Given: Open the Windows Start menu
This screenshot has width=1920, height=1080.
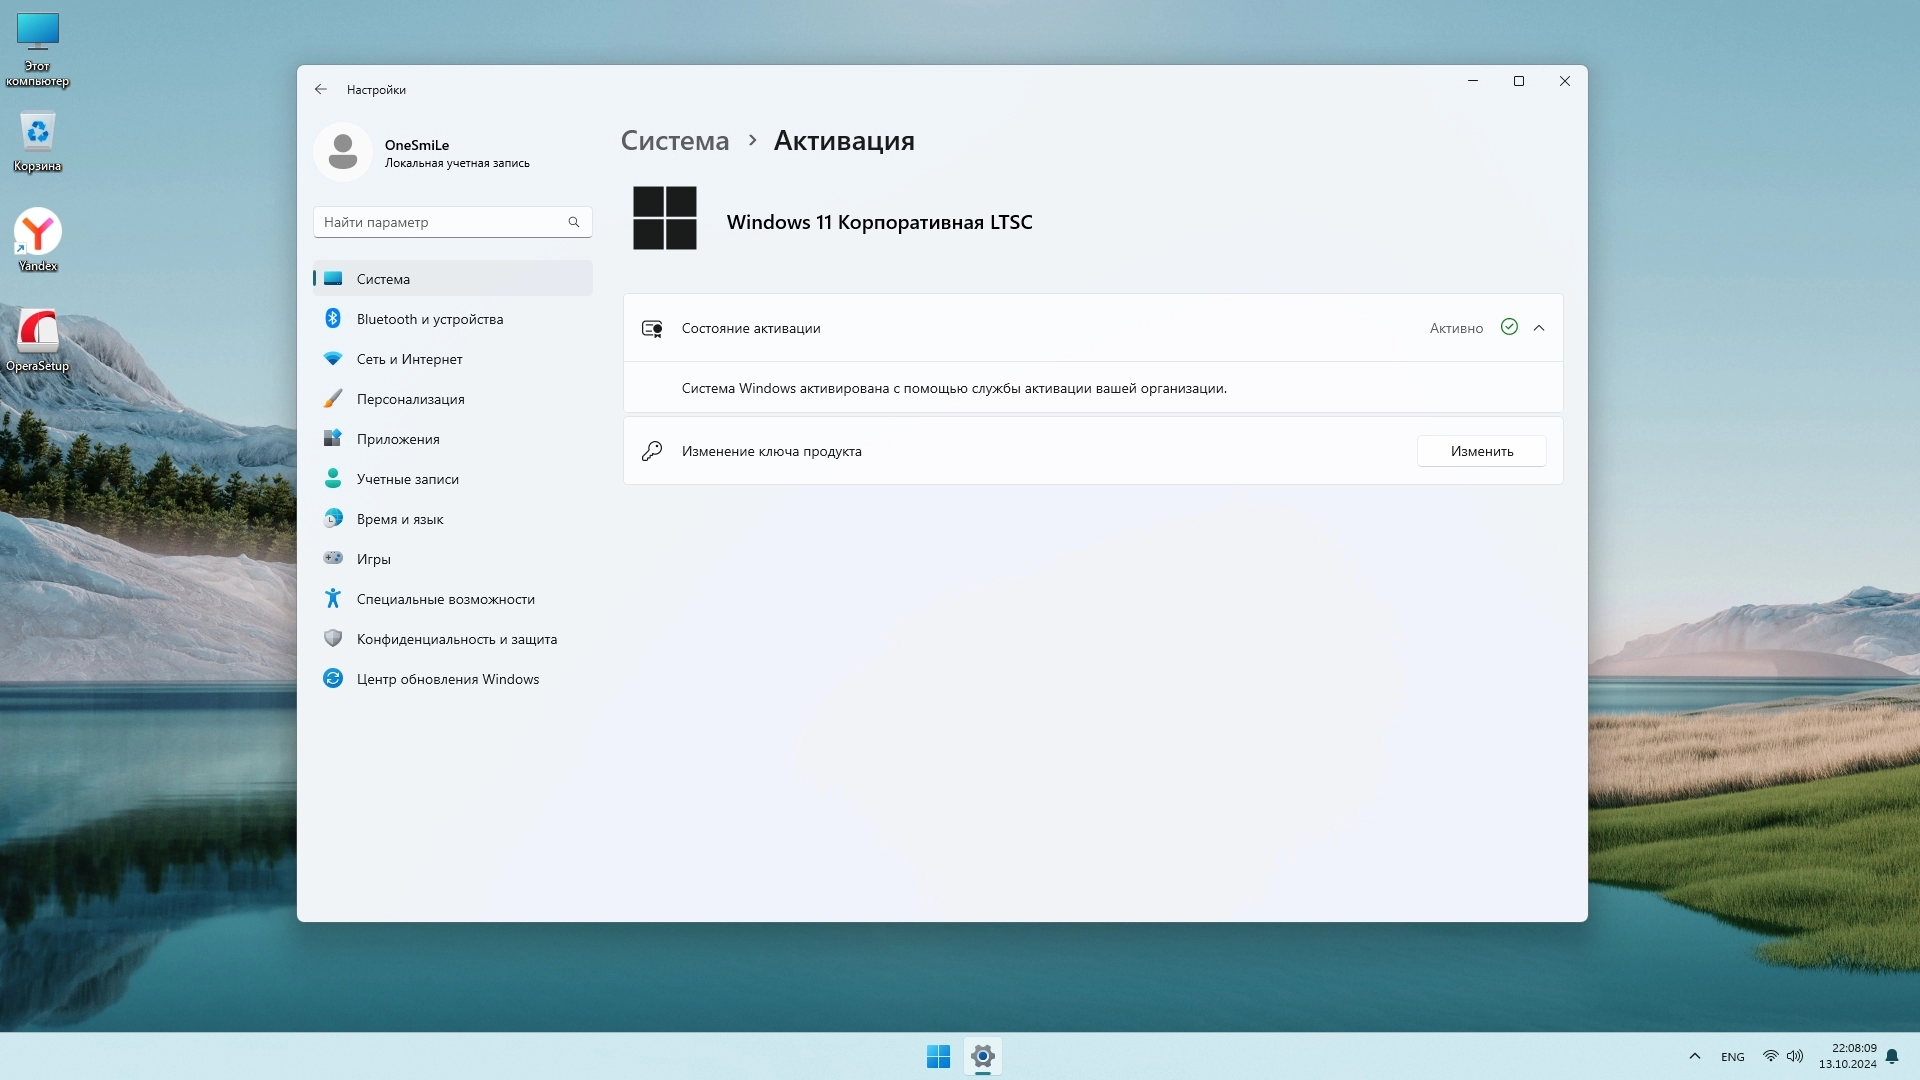Looking at the screenshot, I should point(938,1056).
